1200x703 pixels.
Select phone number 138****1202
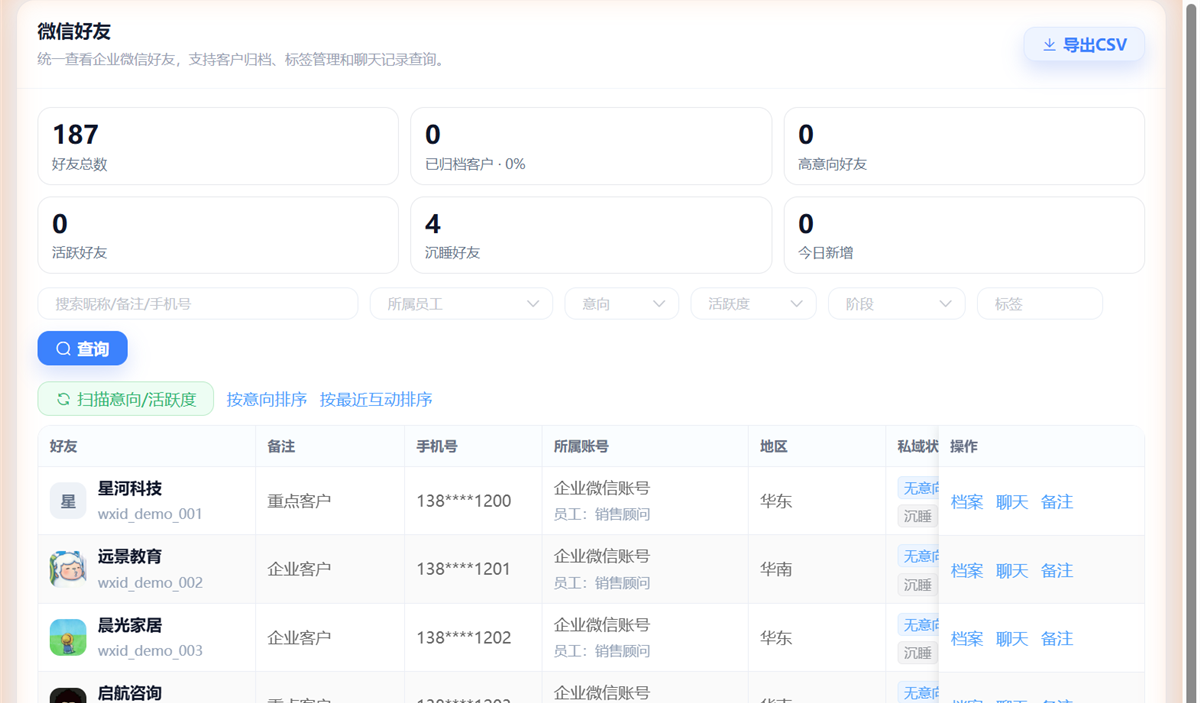pos(464,637)
